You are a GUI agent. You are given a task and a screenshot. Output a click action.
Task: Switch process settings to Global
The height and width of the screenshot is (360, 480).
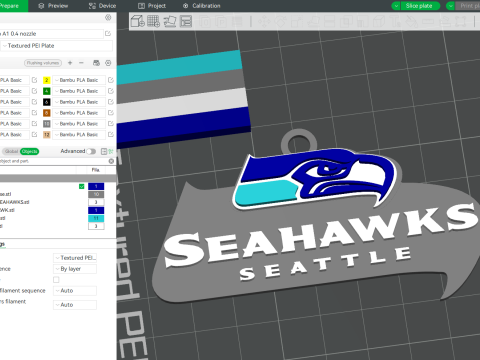click(x=11, y=151)
